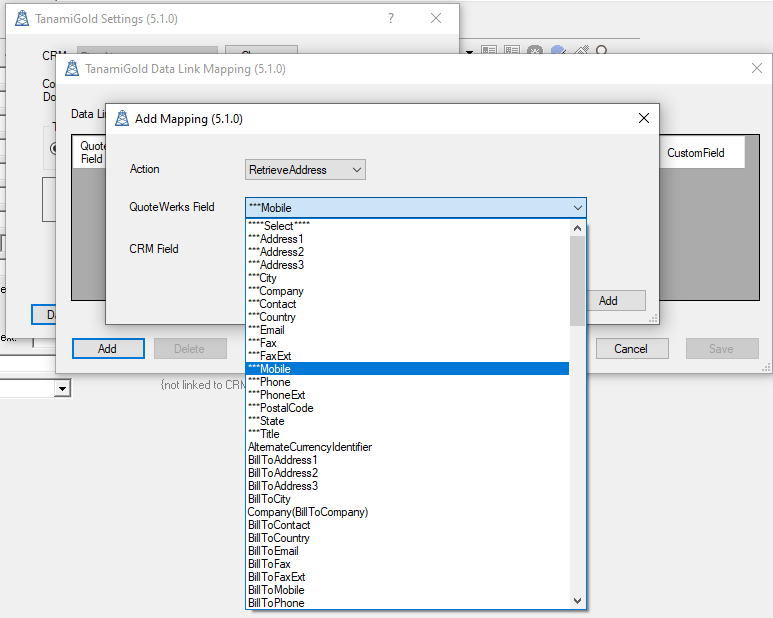Close the Data Link Mapping window
This screenshot has height=618, width=773.
[756, 69]
